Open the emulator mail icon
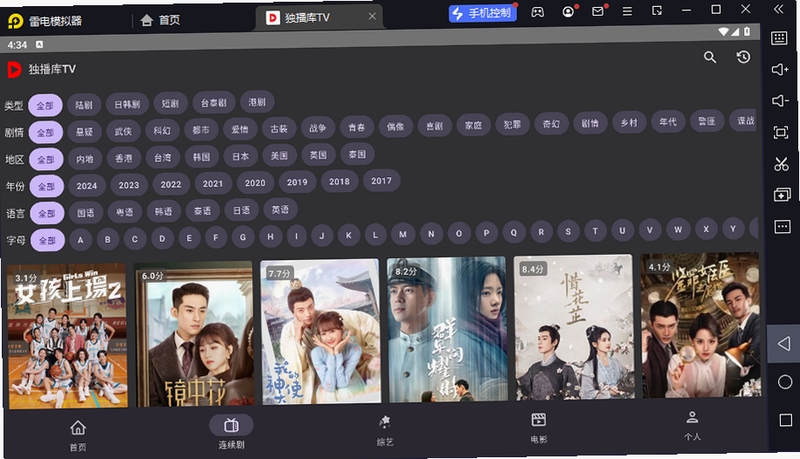The width and height of the screenshot is (800, 459). (x=597, y=11)
